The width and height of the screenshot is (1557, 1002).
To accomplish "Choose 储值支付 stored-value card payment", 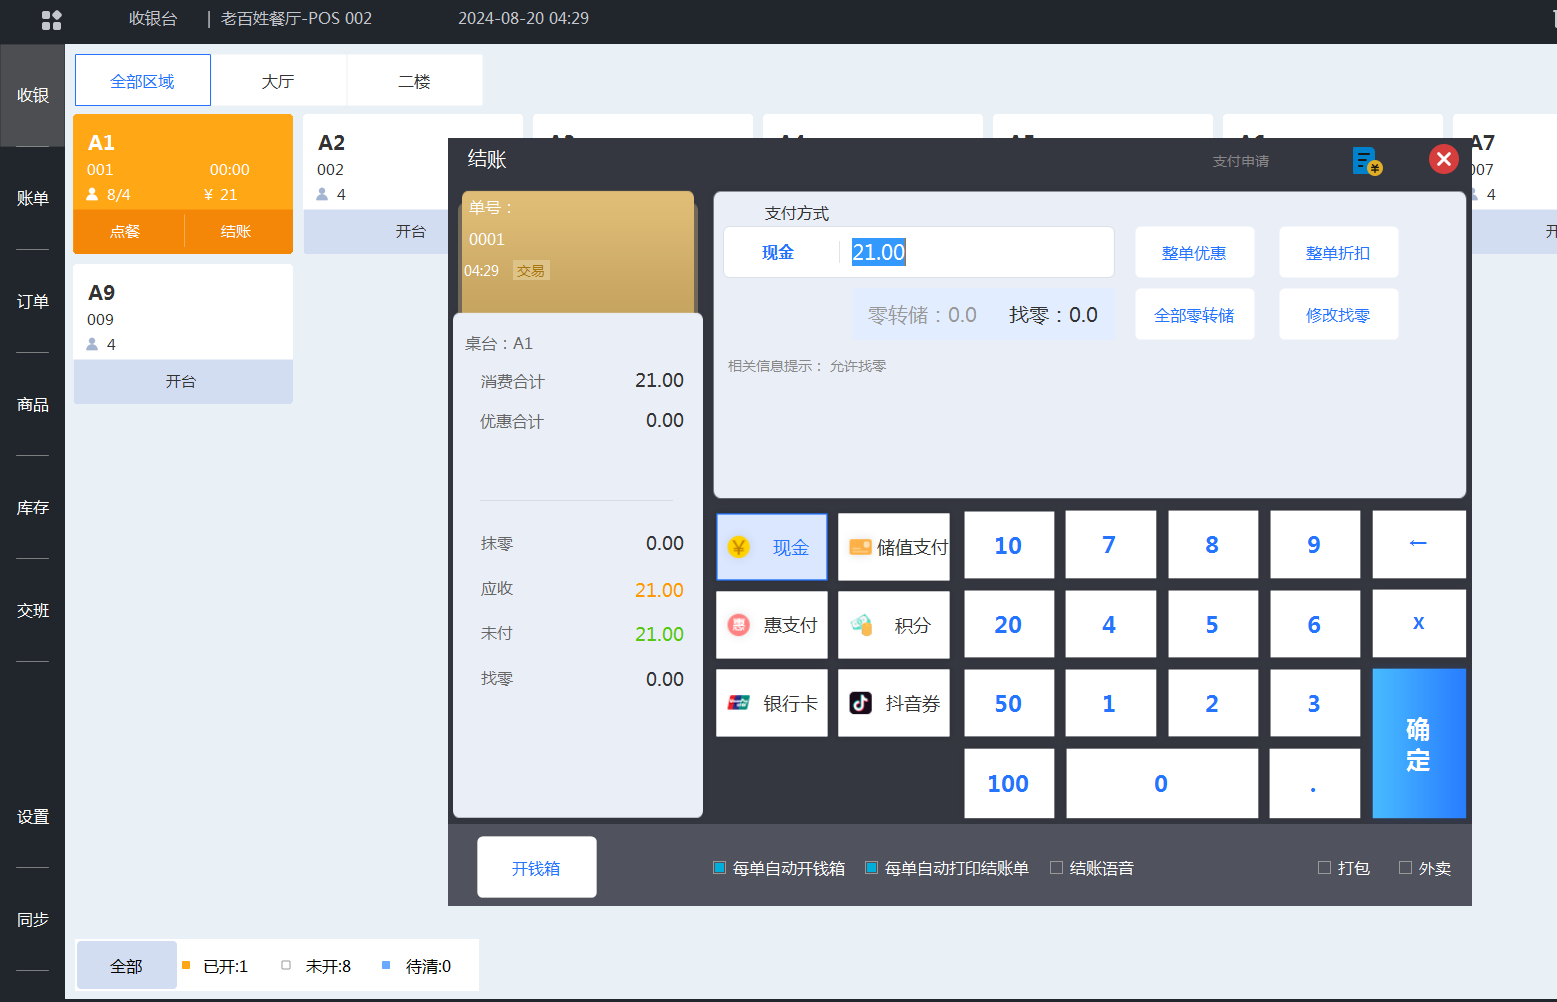I will tap(894, 547).
